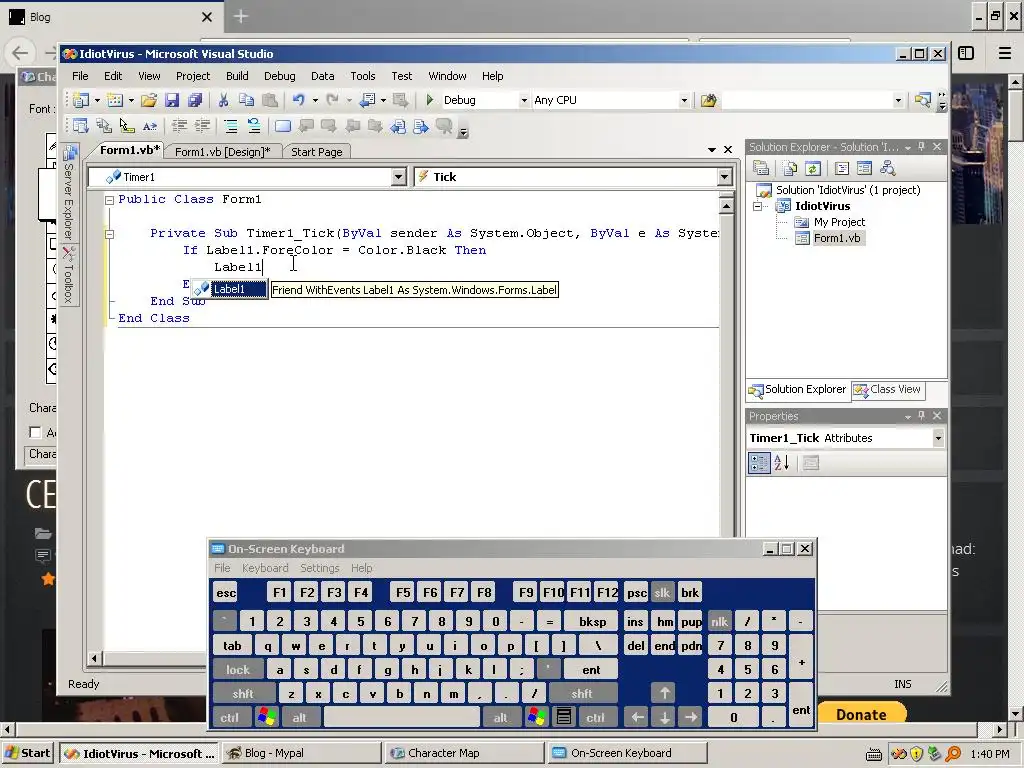Open the active files list dropdown arrow

(712, 150)
